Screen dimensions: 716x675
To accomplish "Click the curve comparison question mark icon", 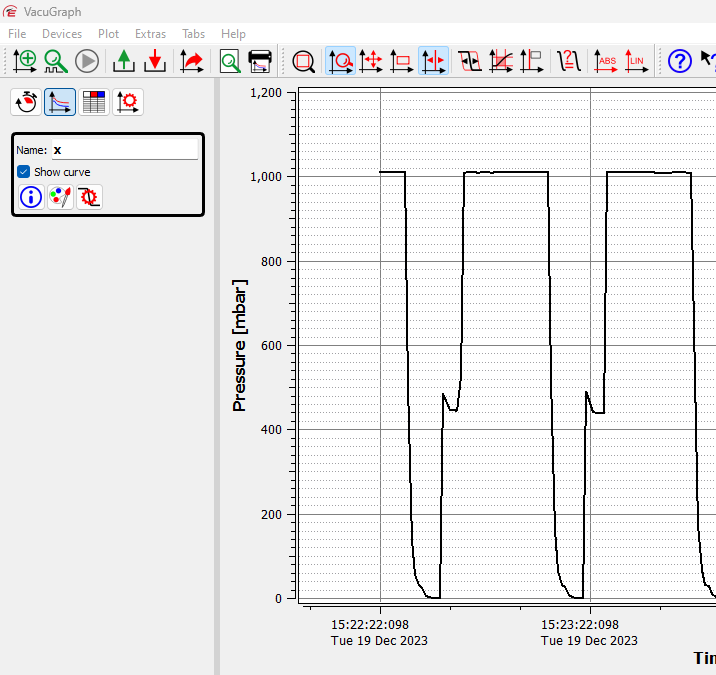I will pyautogui.click(x=569, y=61).
